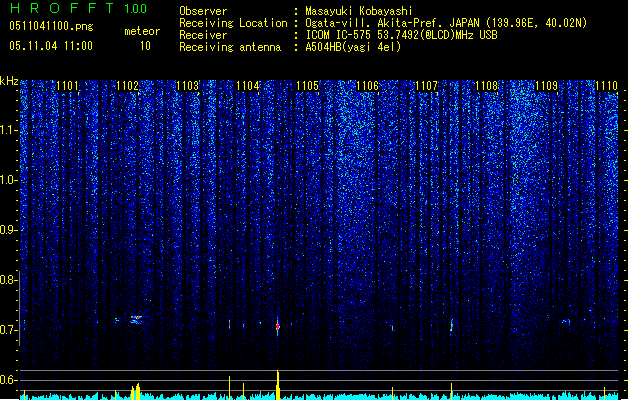This screenshot has height=400, width=629.
Task: Select observer name Masayuki Kobayashi
Action: [x=359, y=11]
